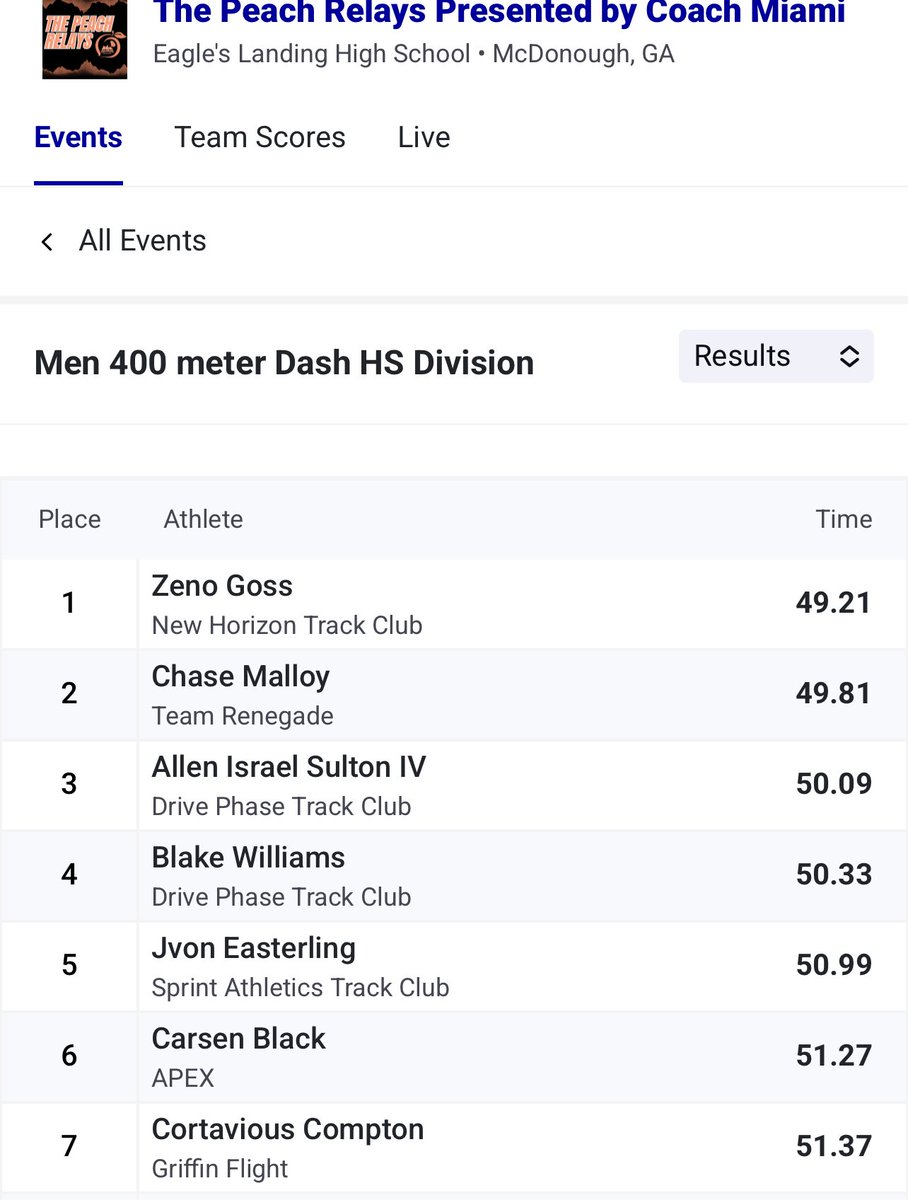
Task: Tap the back chevron beside All Events
Action: [x=46, y=241]
